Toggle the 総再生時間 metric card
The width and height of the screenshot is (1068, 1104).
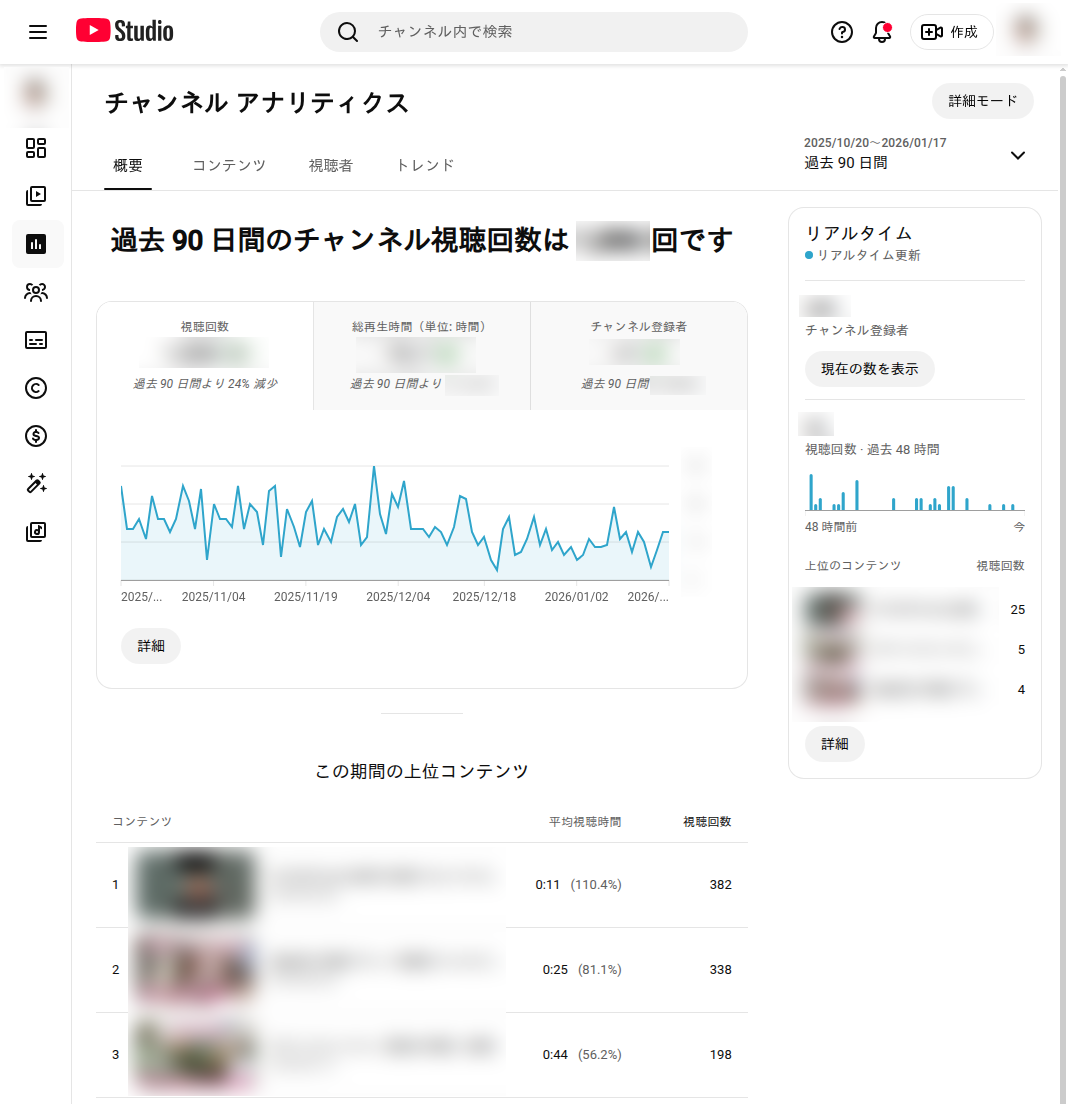tap(421, 355)
